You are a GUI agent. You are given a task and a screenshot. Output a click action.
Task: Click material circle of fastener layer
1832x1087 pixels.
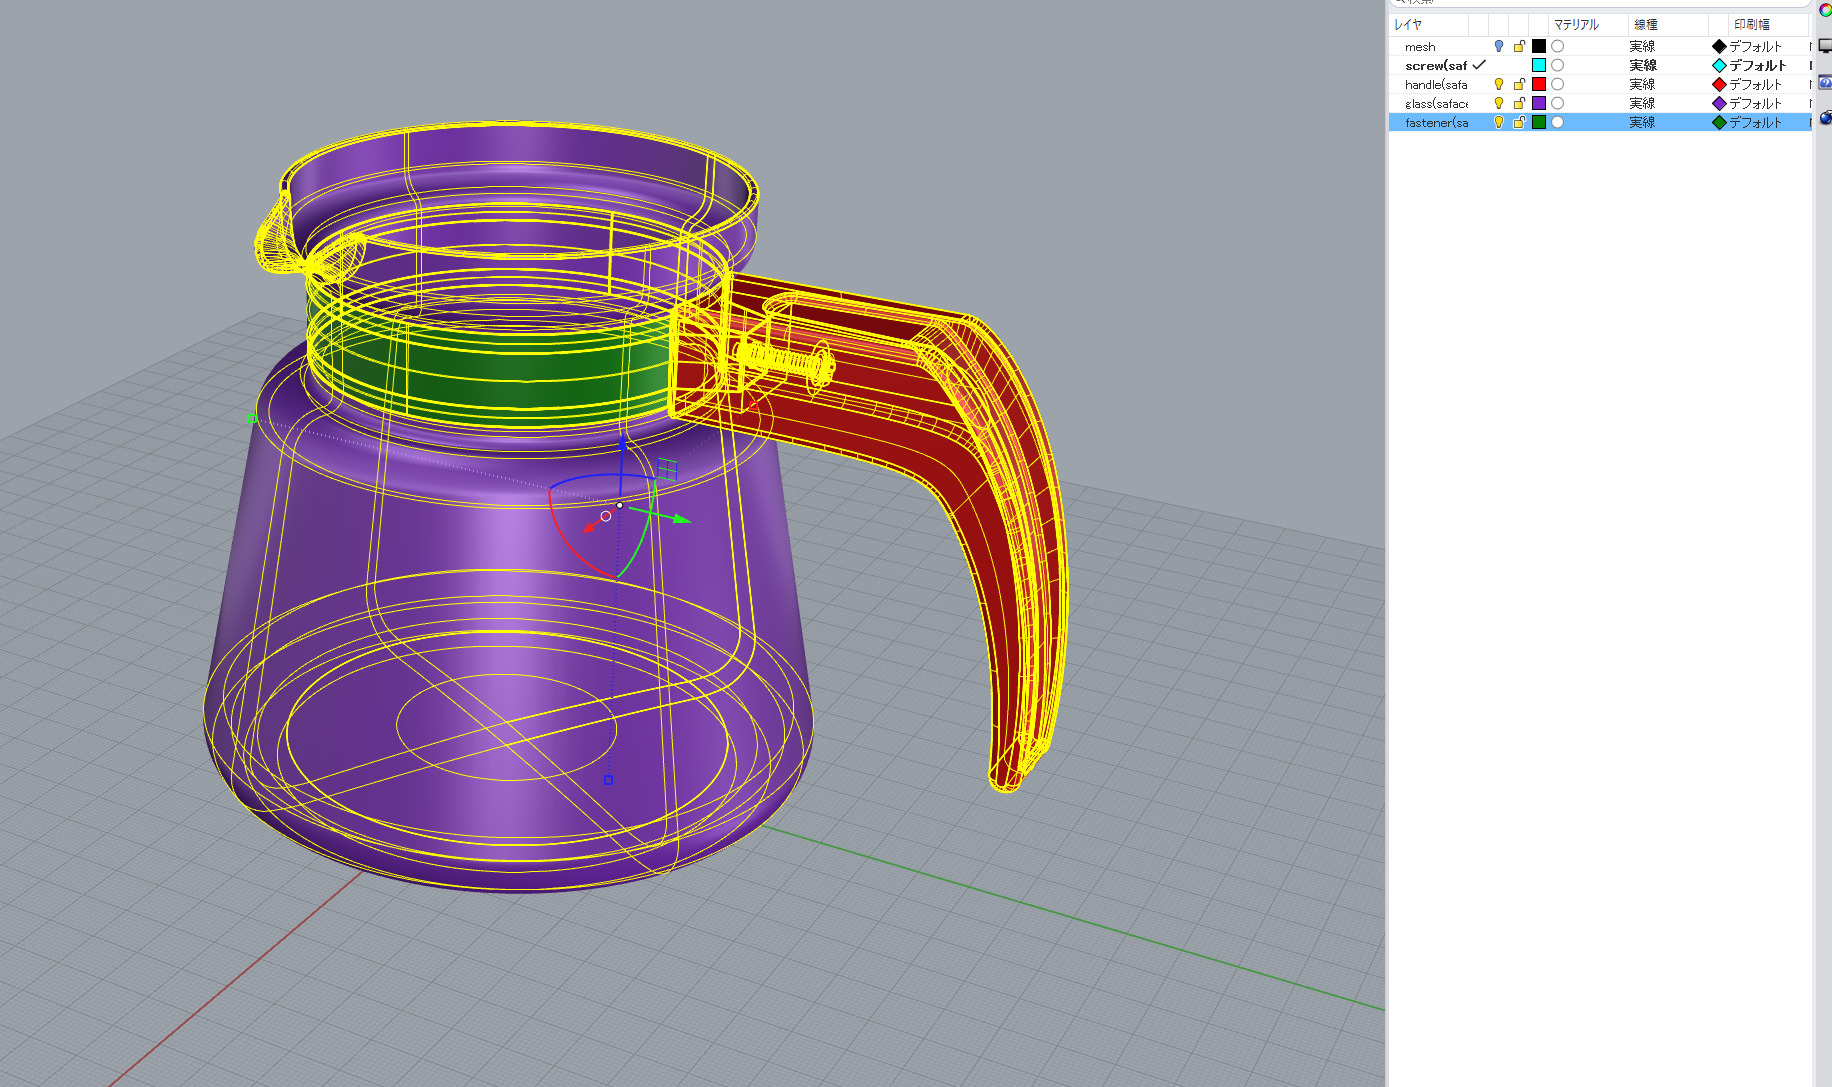point(1558,122)
